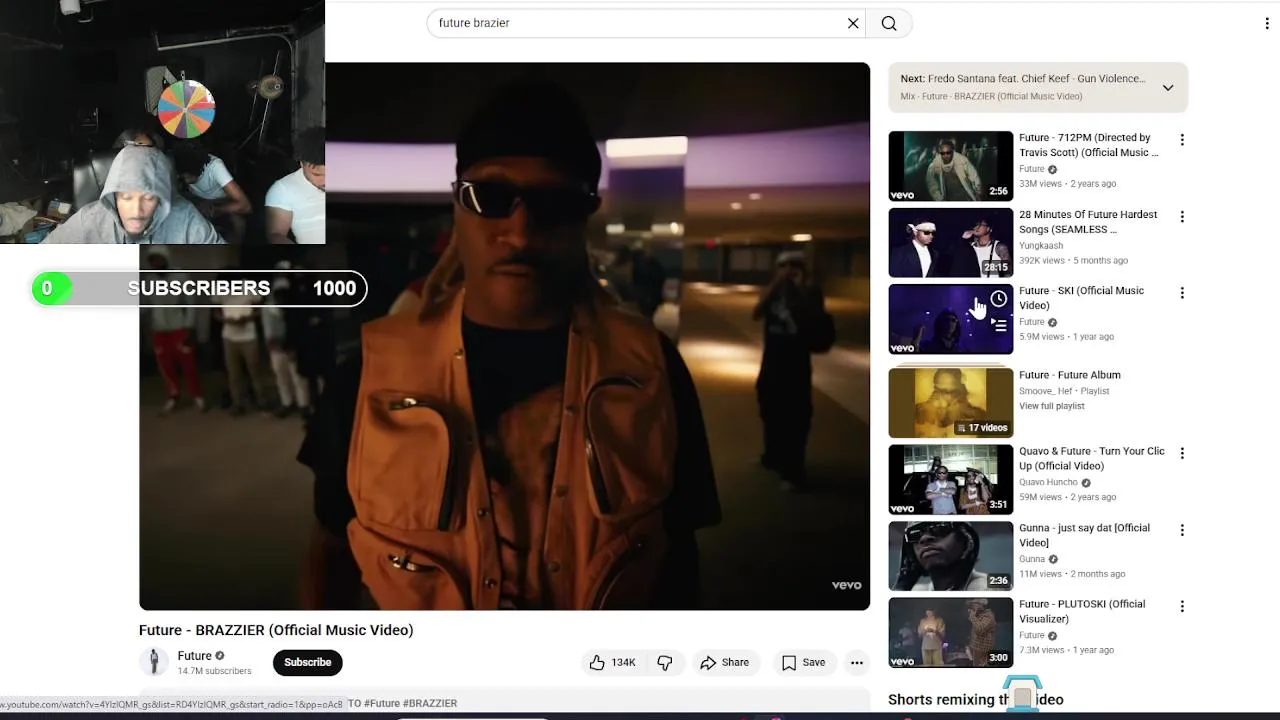Click the #Future hashtag in description
1280x720 pixels.
pos(382,703)
